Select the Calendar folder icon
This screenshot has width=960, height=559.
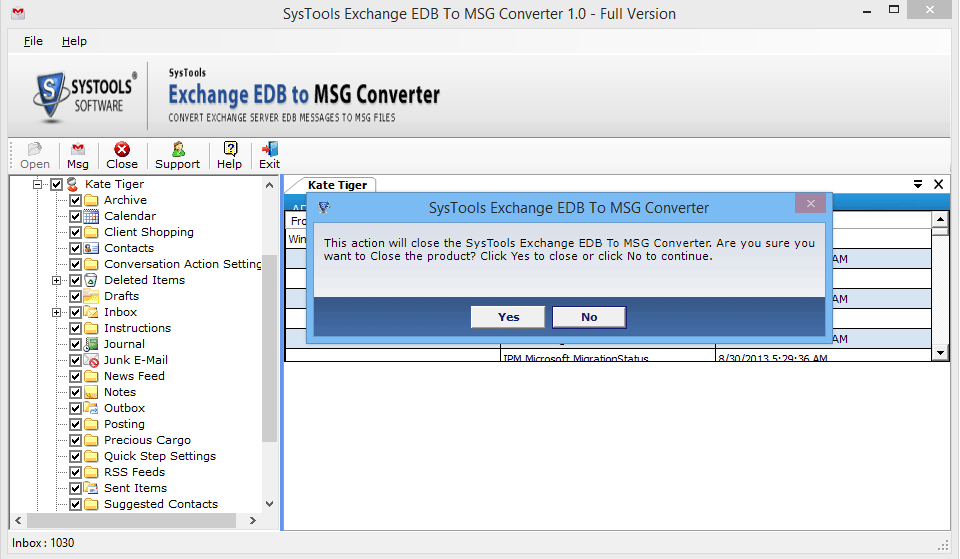click(91, 216)
